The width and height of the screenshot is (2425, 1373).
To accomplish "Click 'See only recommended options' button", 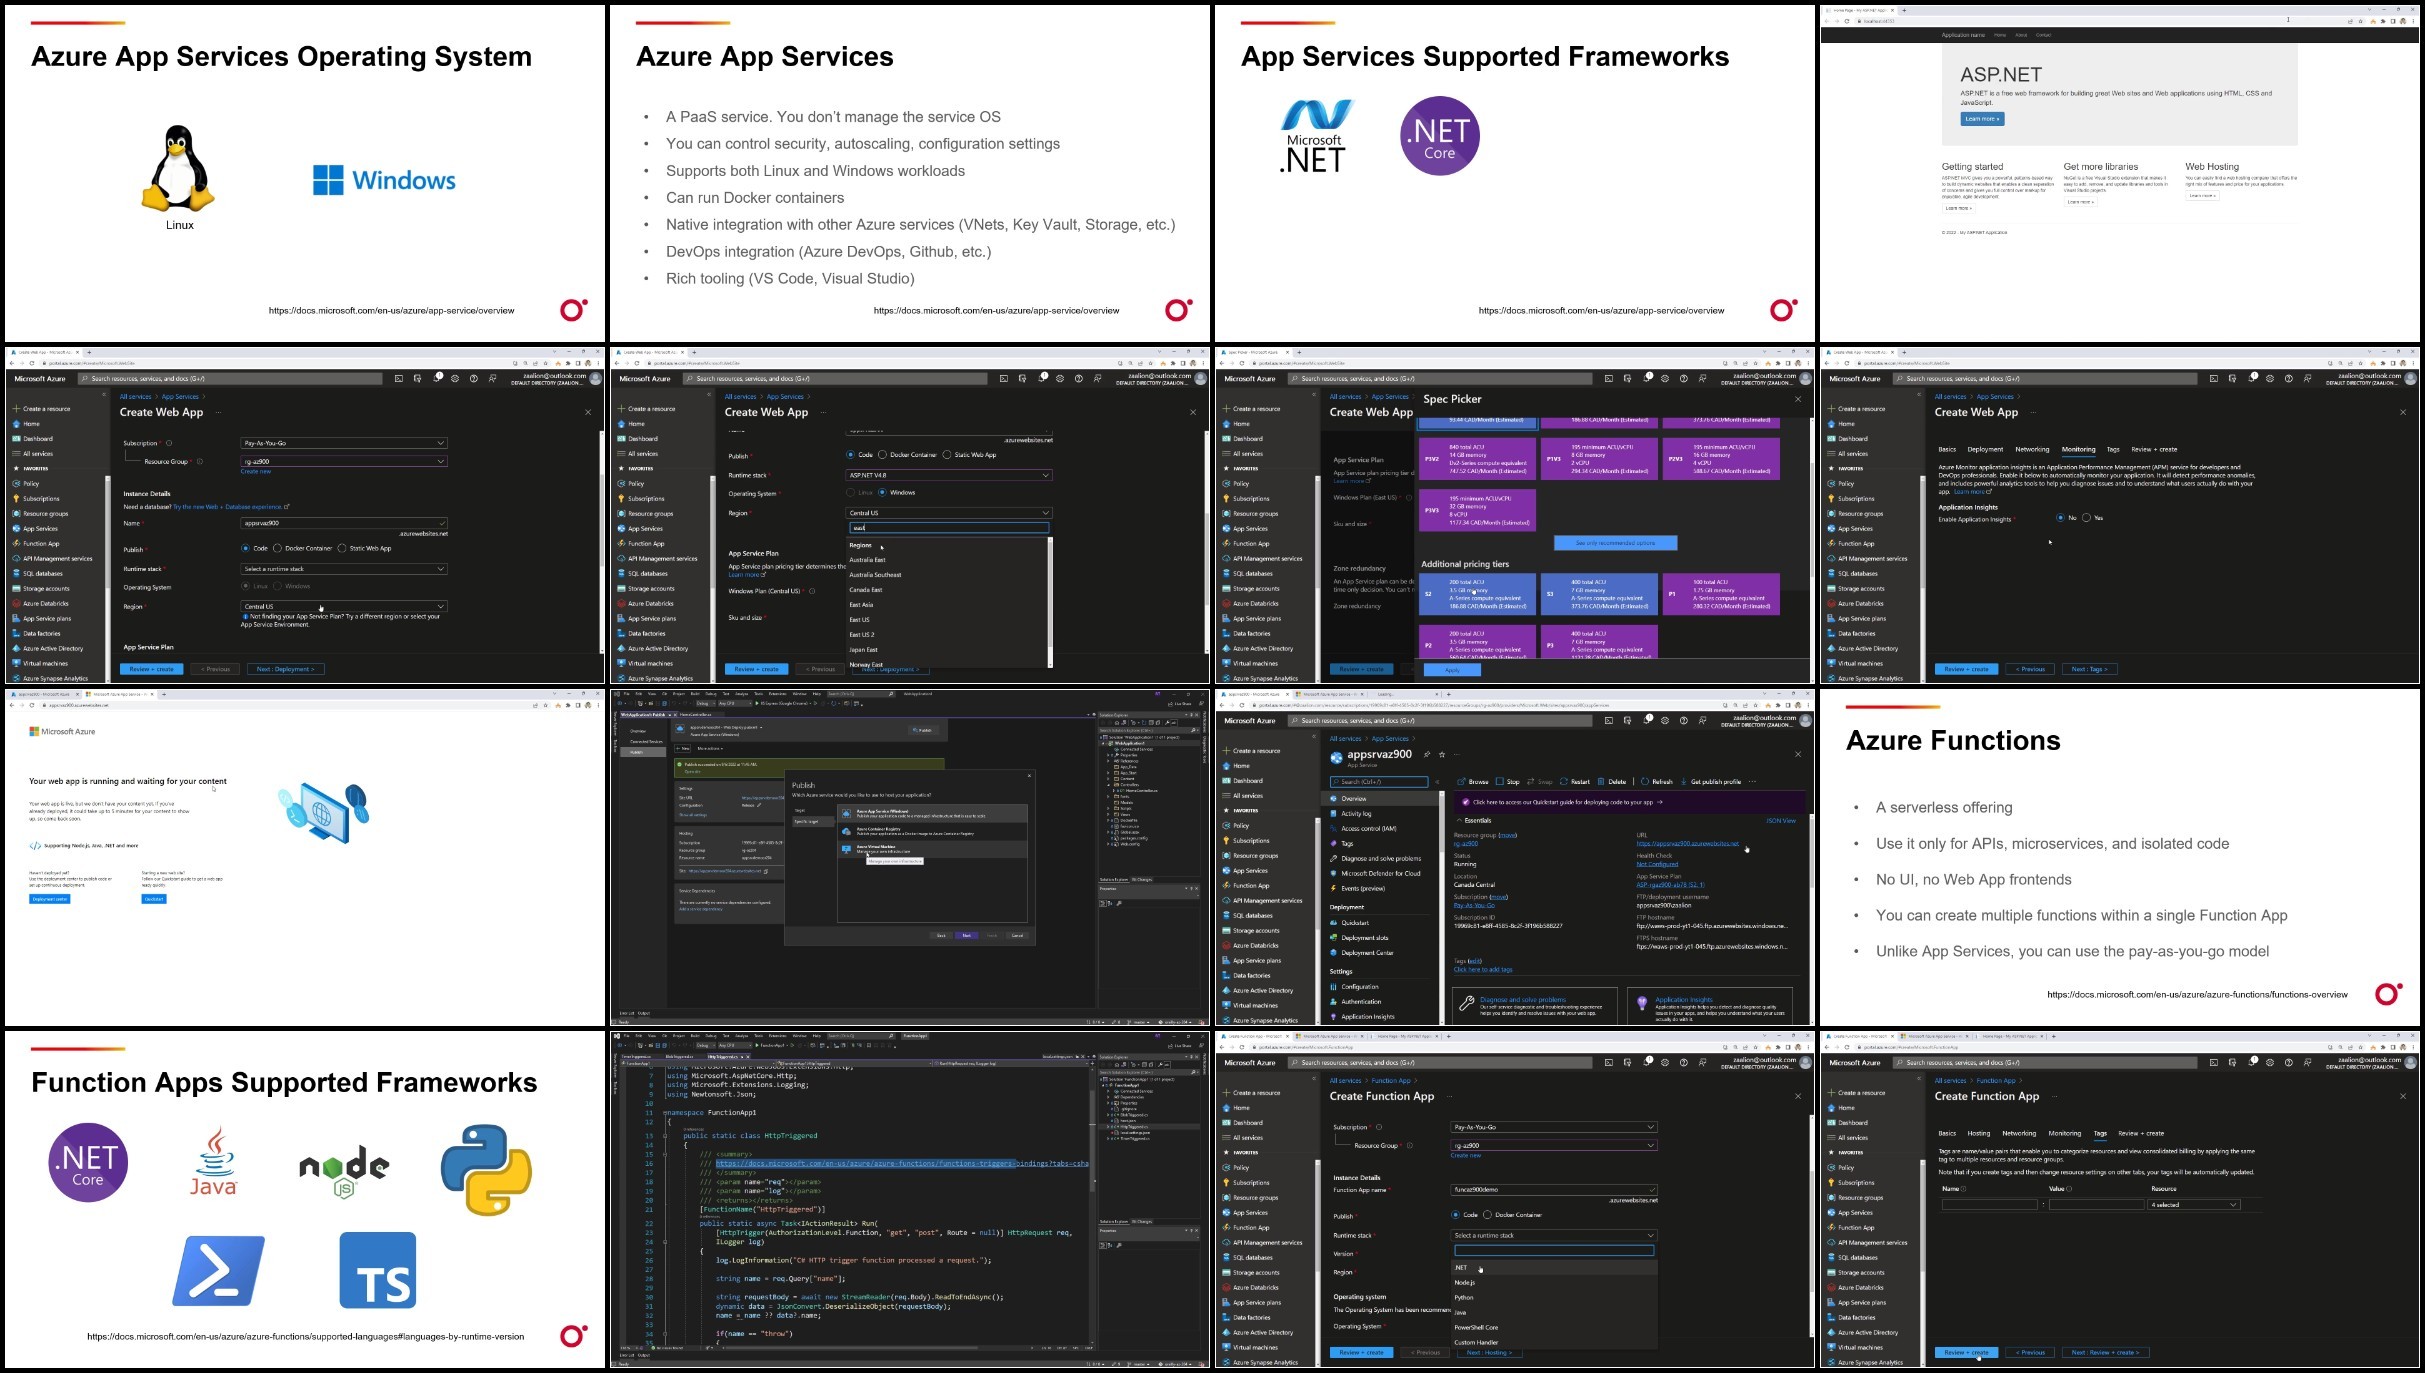I will 1615,543.
